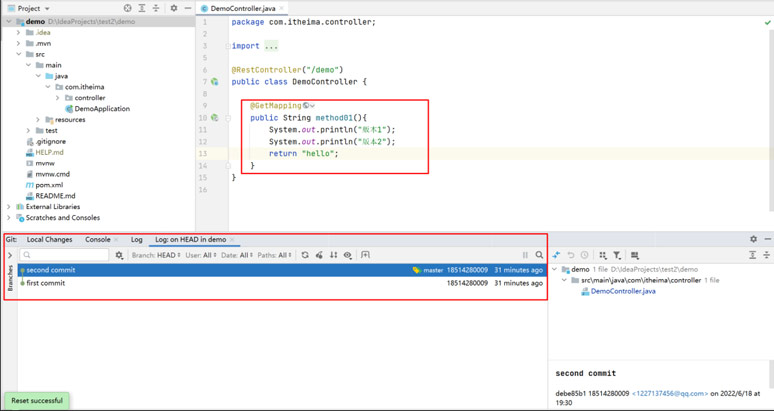Viewport: 774px width, 411px height.
Task: Expand all in the changed files tree
Action: (752, 255)
